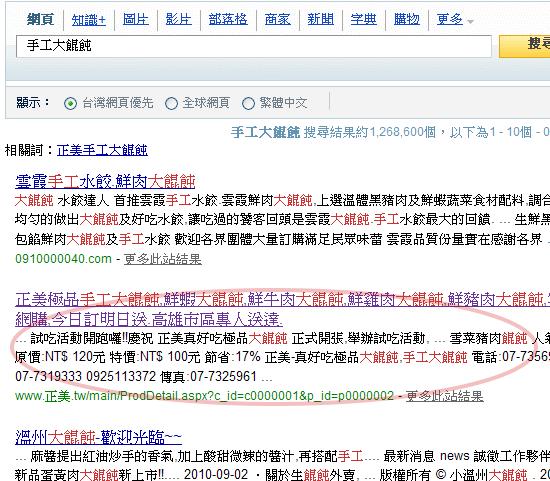Viewport: 550px width, 481px height.
Task: Open the 圖片 search tab
Action: 136,19
